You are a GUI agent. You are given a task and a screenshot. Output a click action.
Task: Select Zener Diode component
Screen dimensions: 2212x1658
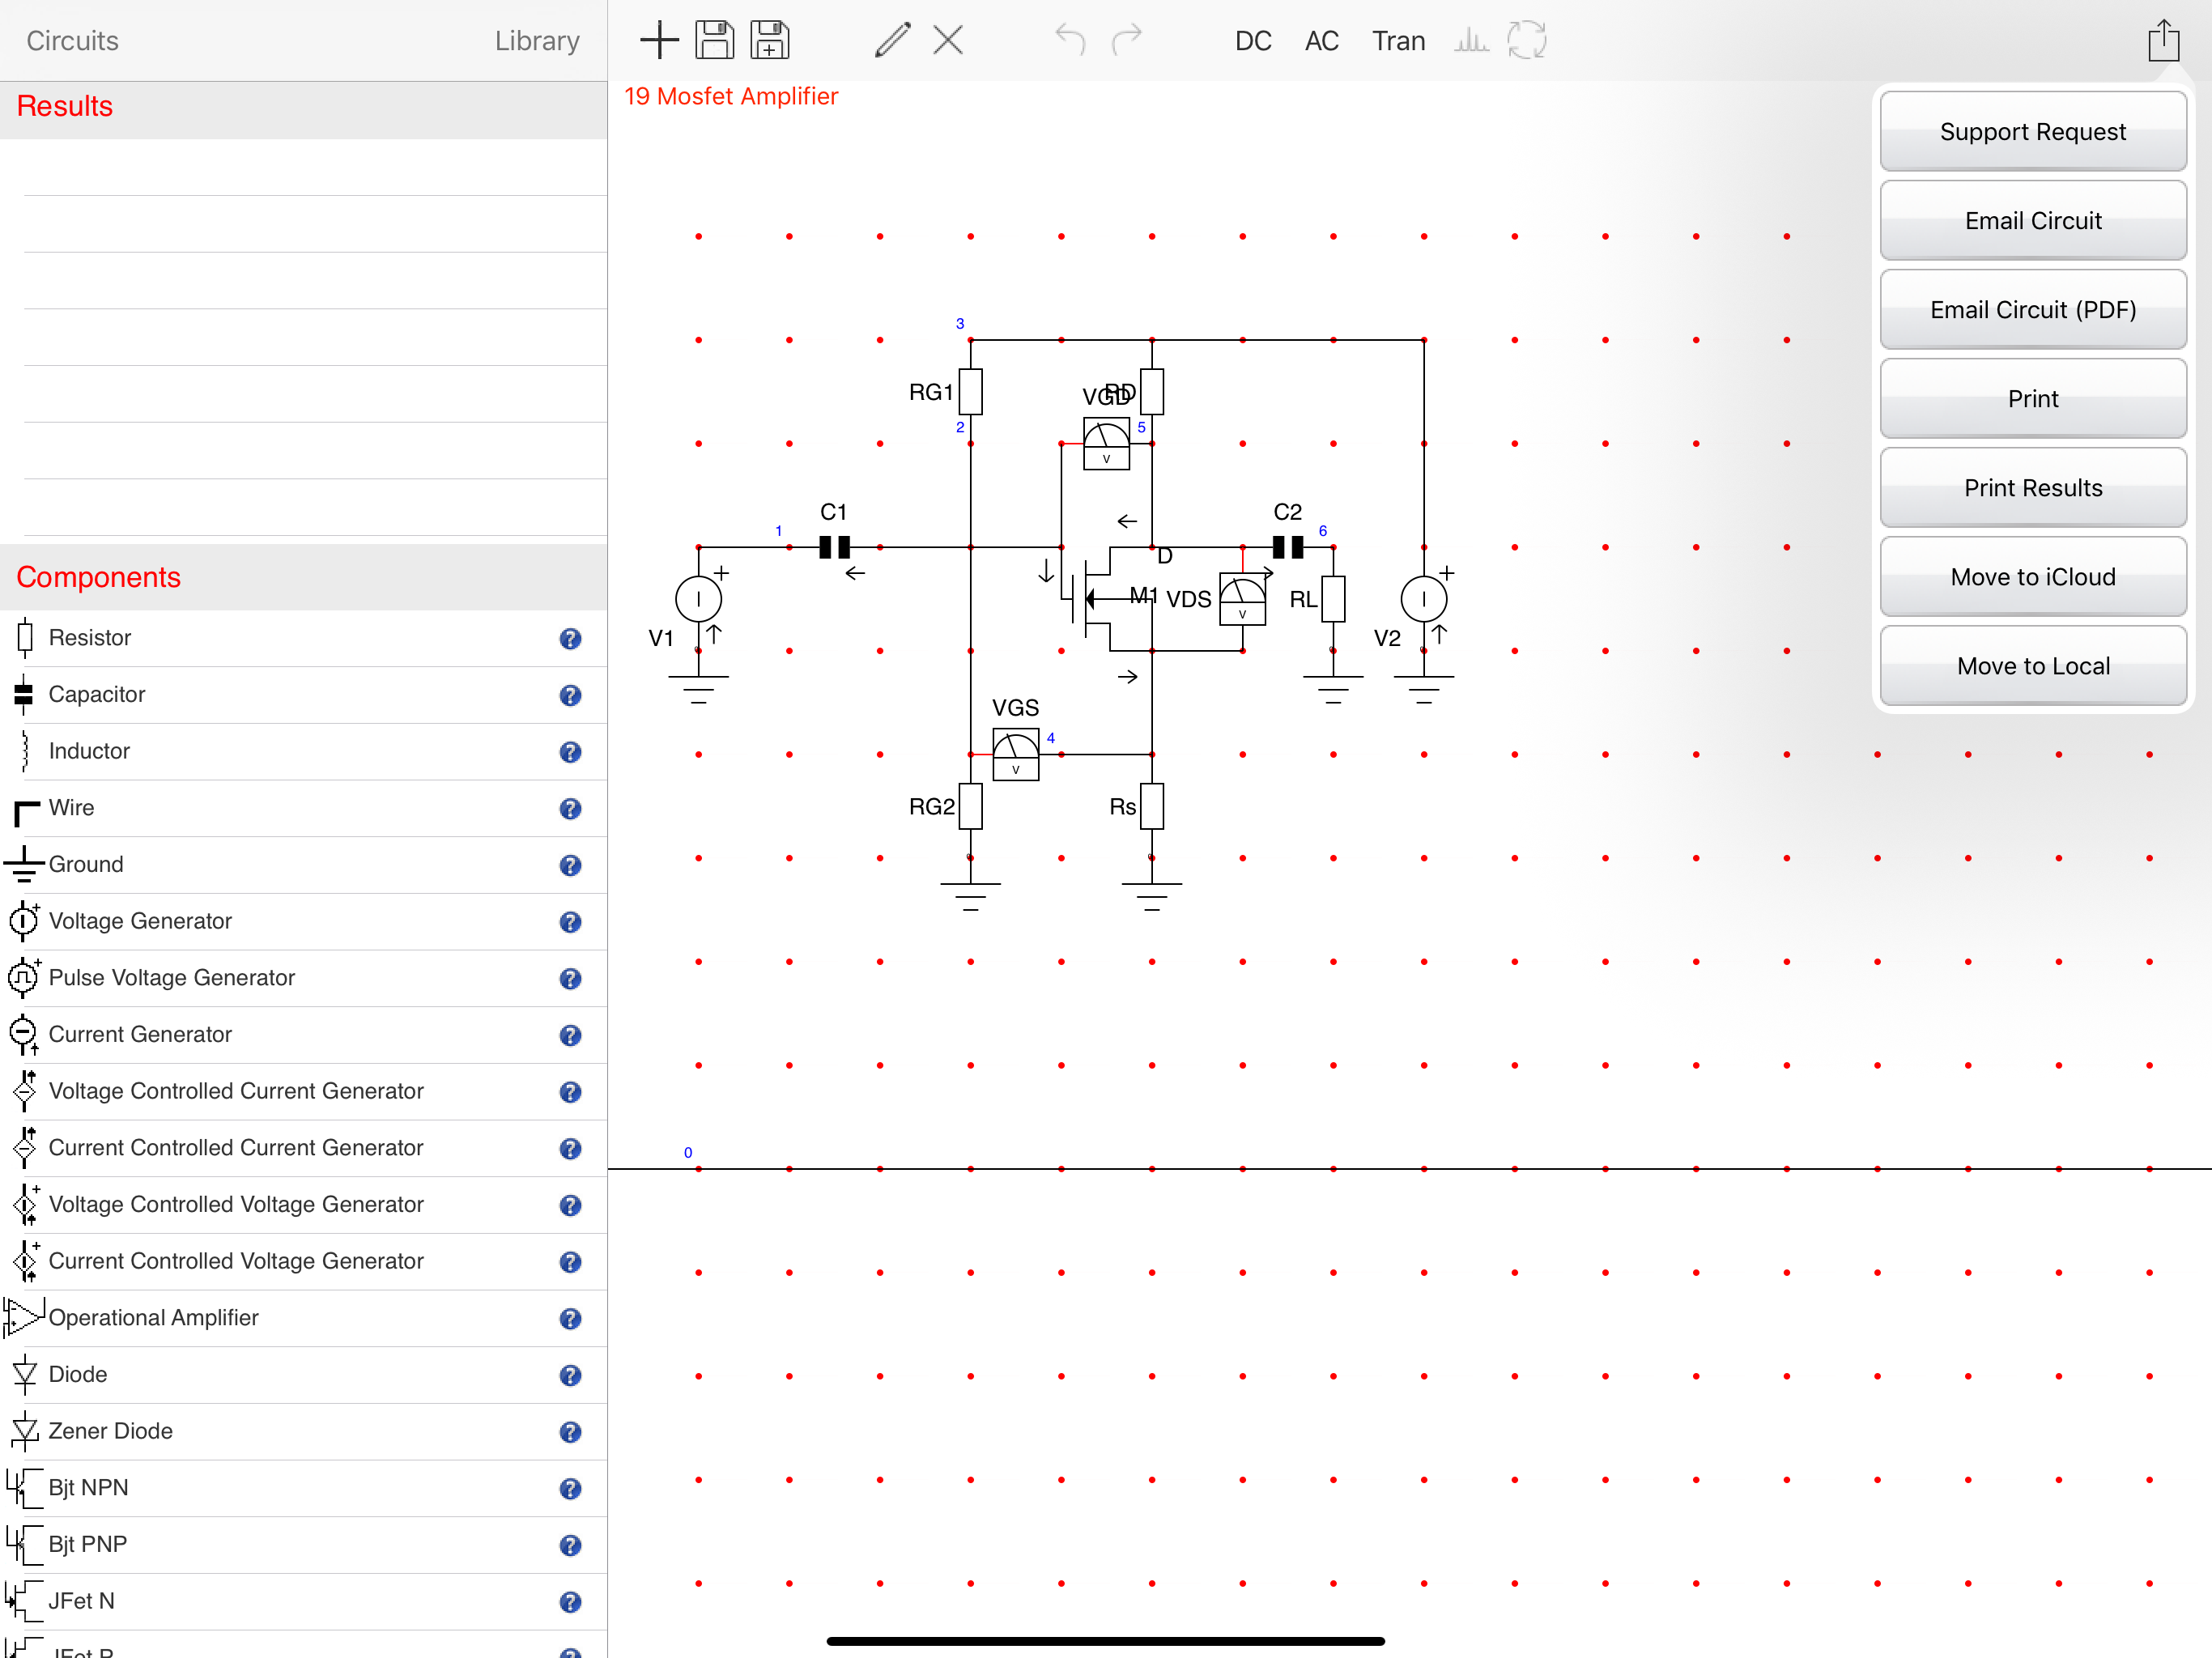303,1431
